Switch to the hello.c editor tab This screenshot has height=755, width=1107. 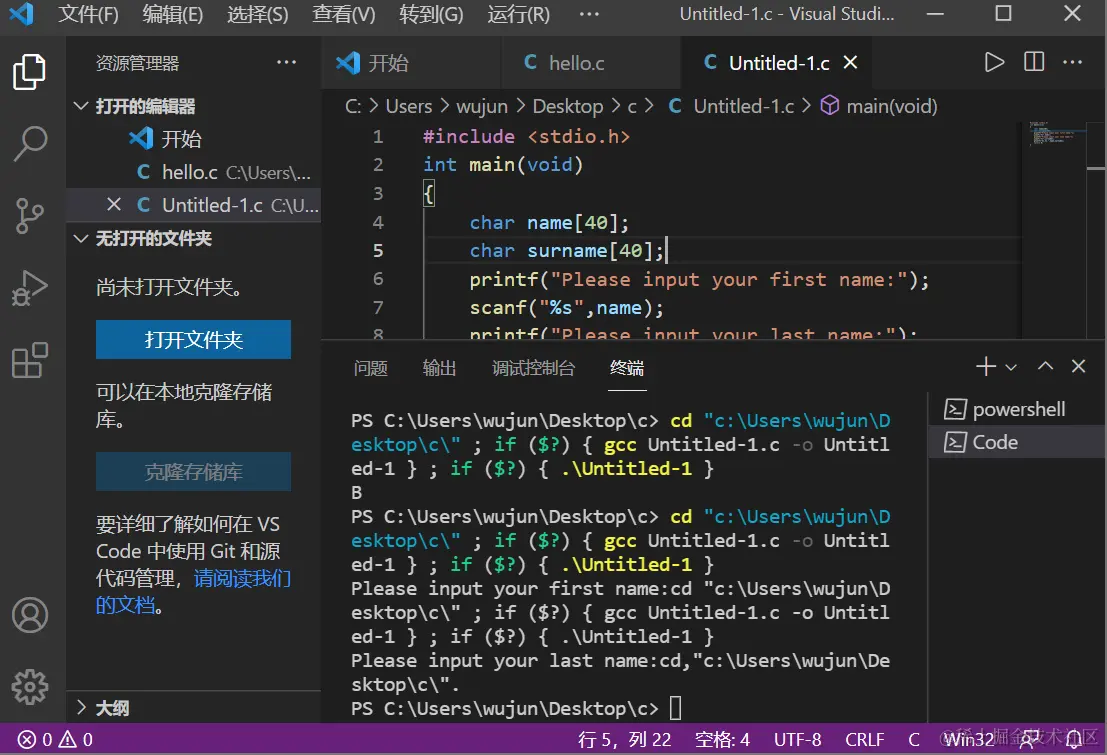click(591, 62)
